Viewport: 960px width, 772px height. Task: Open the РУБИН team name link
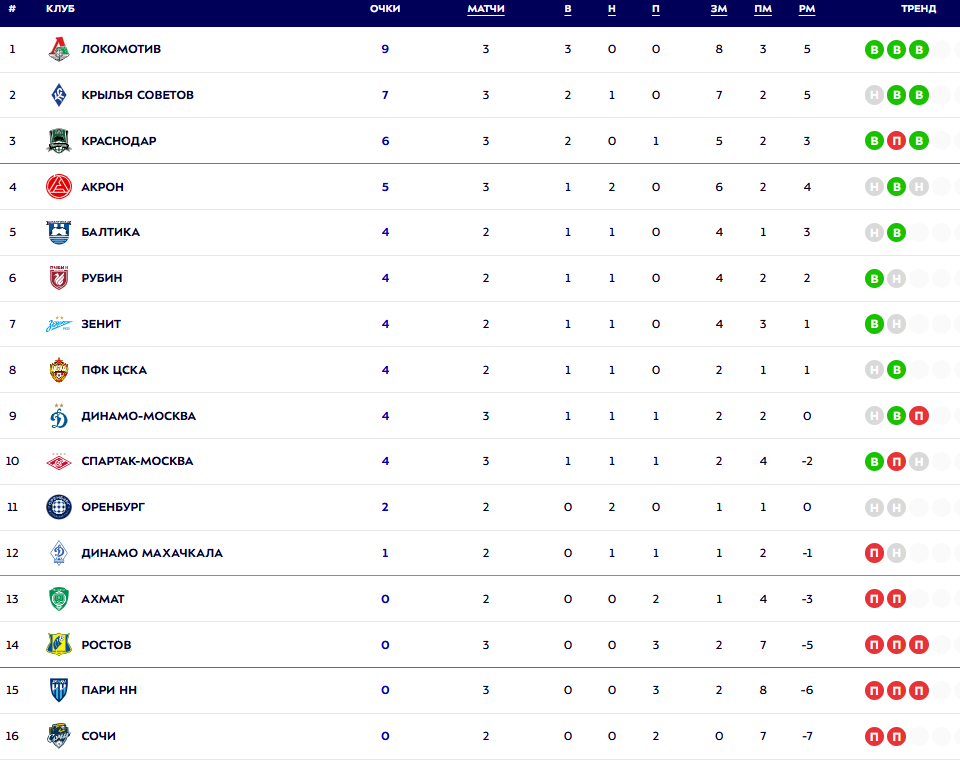point(102,278)
